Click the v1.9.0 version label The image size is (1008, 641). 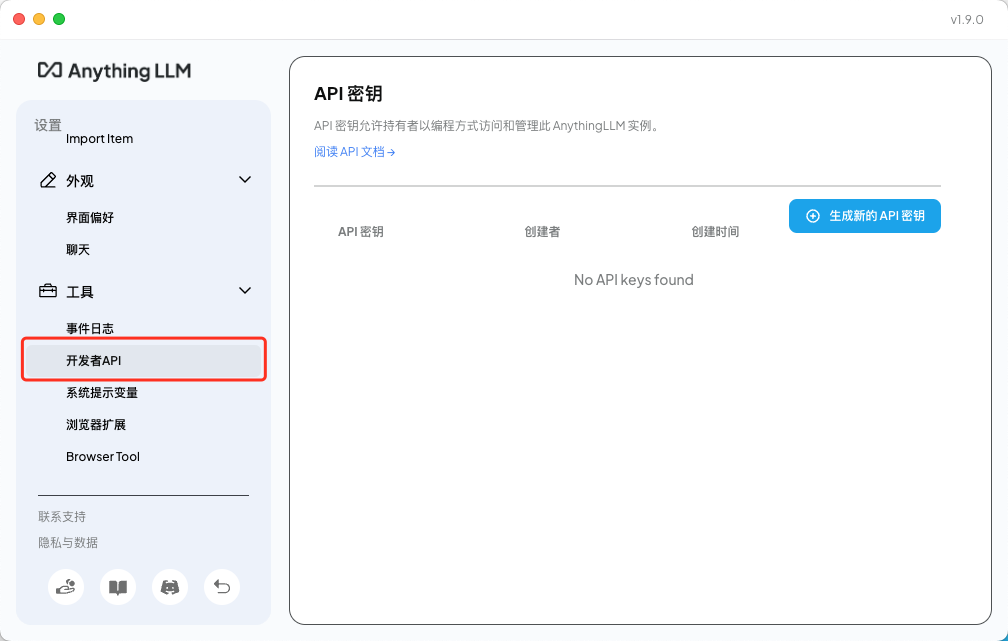pos(967,19)
